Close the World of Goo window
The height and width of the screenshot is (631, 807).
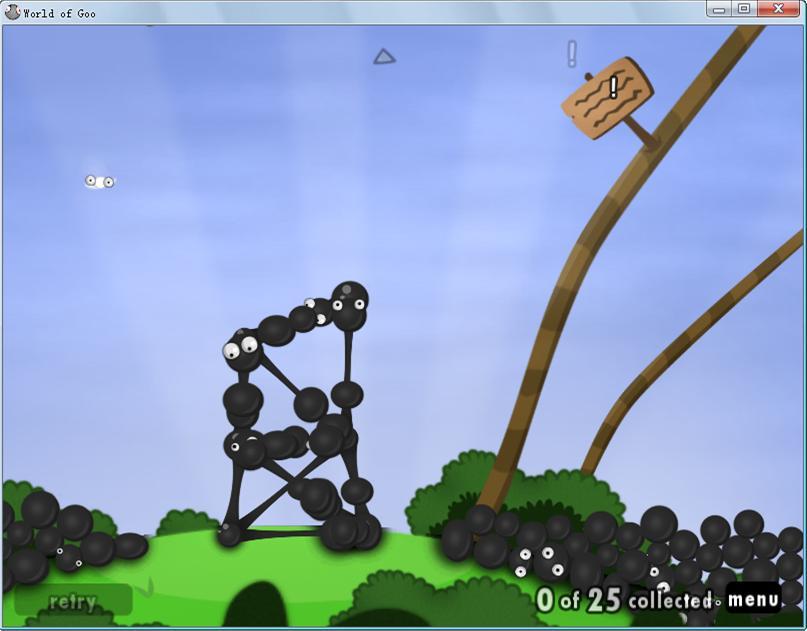tap(778, 9)
